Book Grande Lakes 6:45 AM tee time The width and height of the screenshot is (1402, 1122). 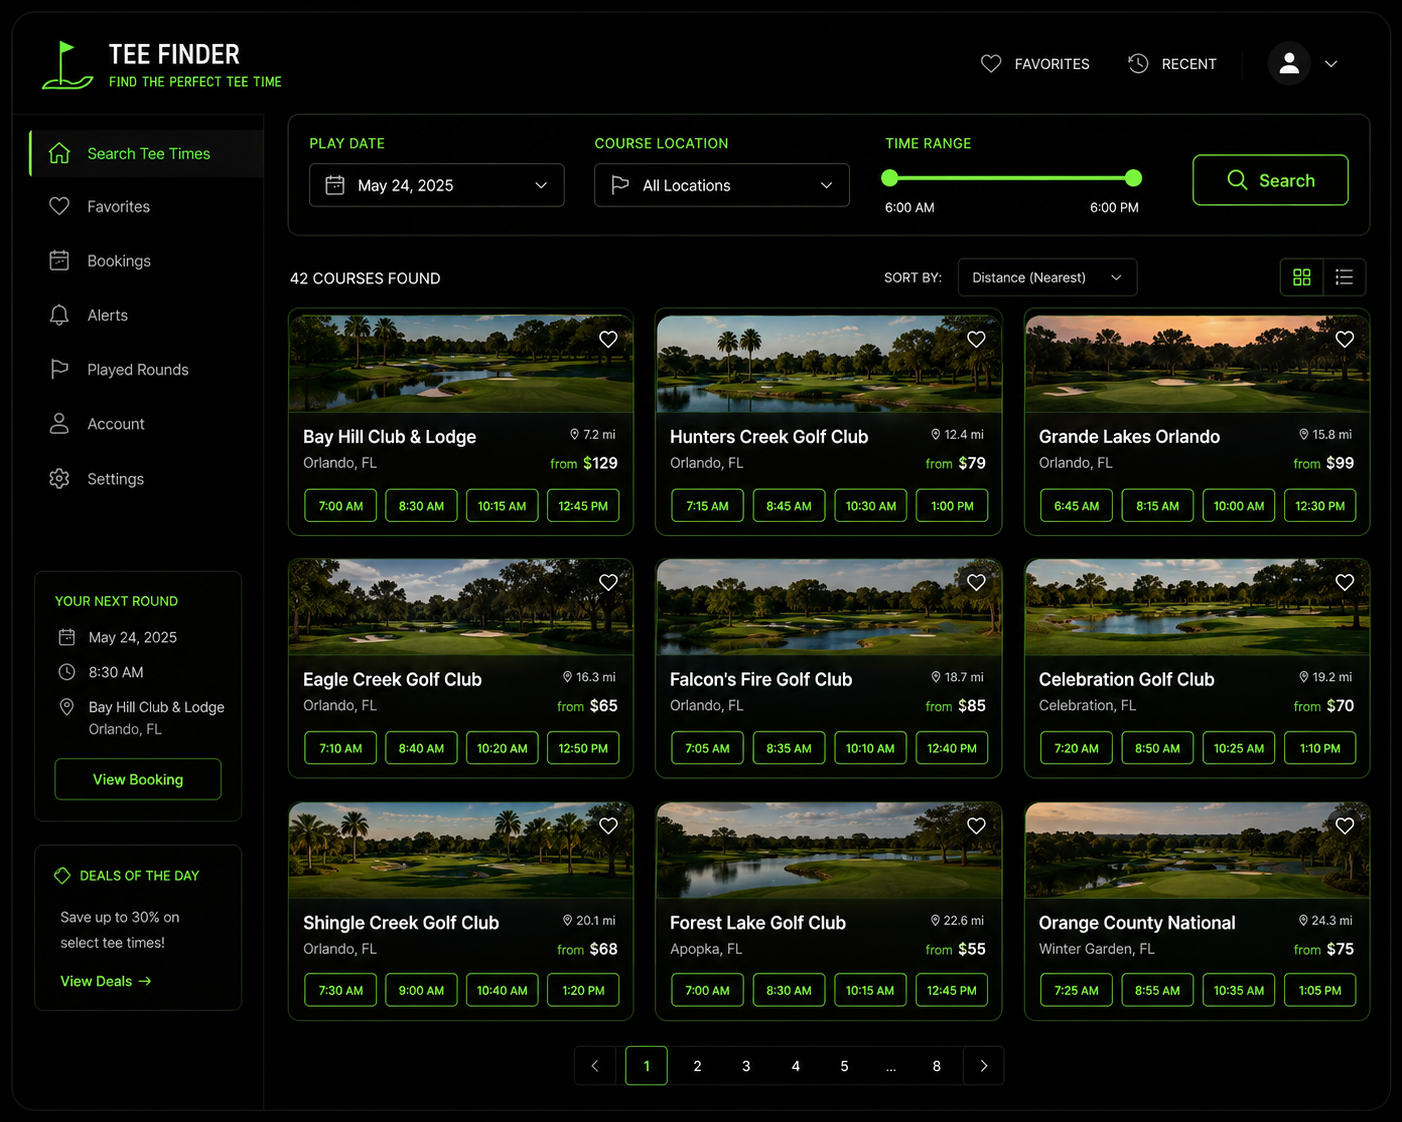point(1076,506)
